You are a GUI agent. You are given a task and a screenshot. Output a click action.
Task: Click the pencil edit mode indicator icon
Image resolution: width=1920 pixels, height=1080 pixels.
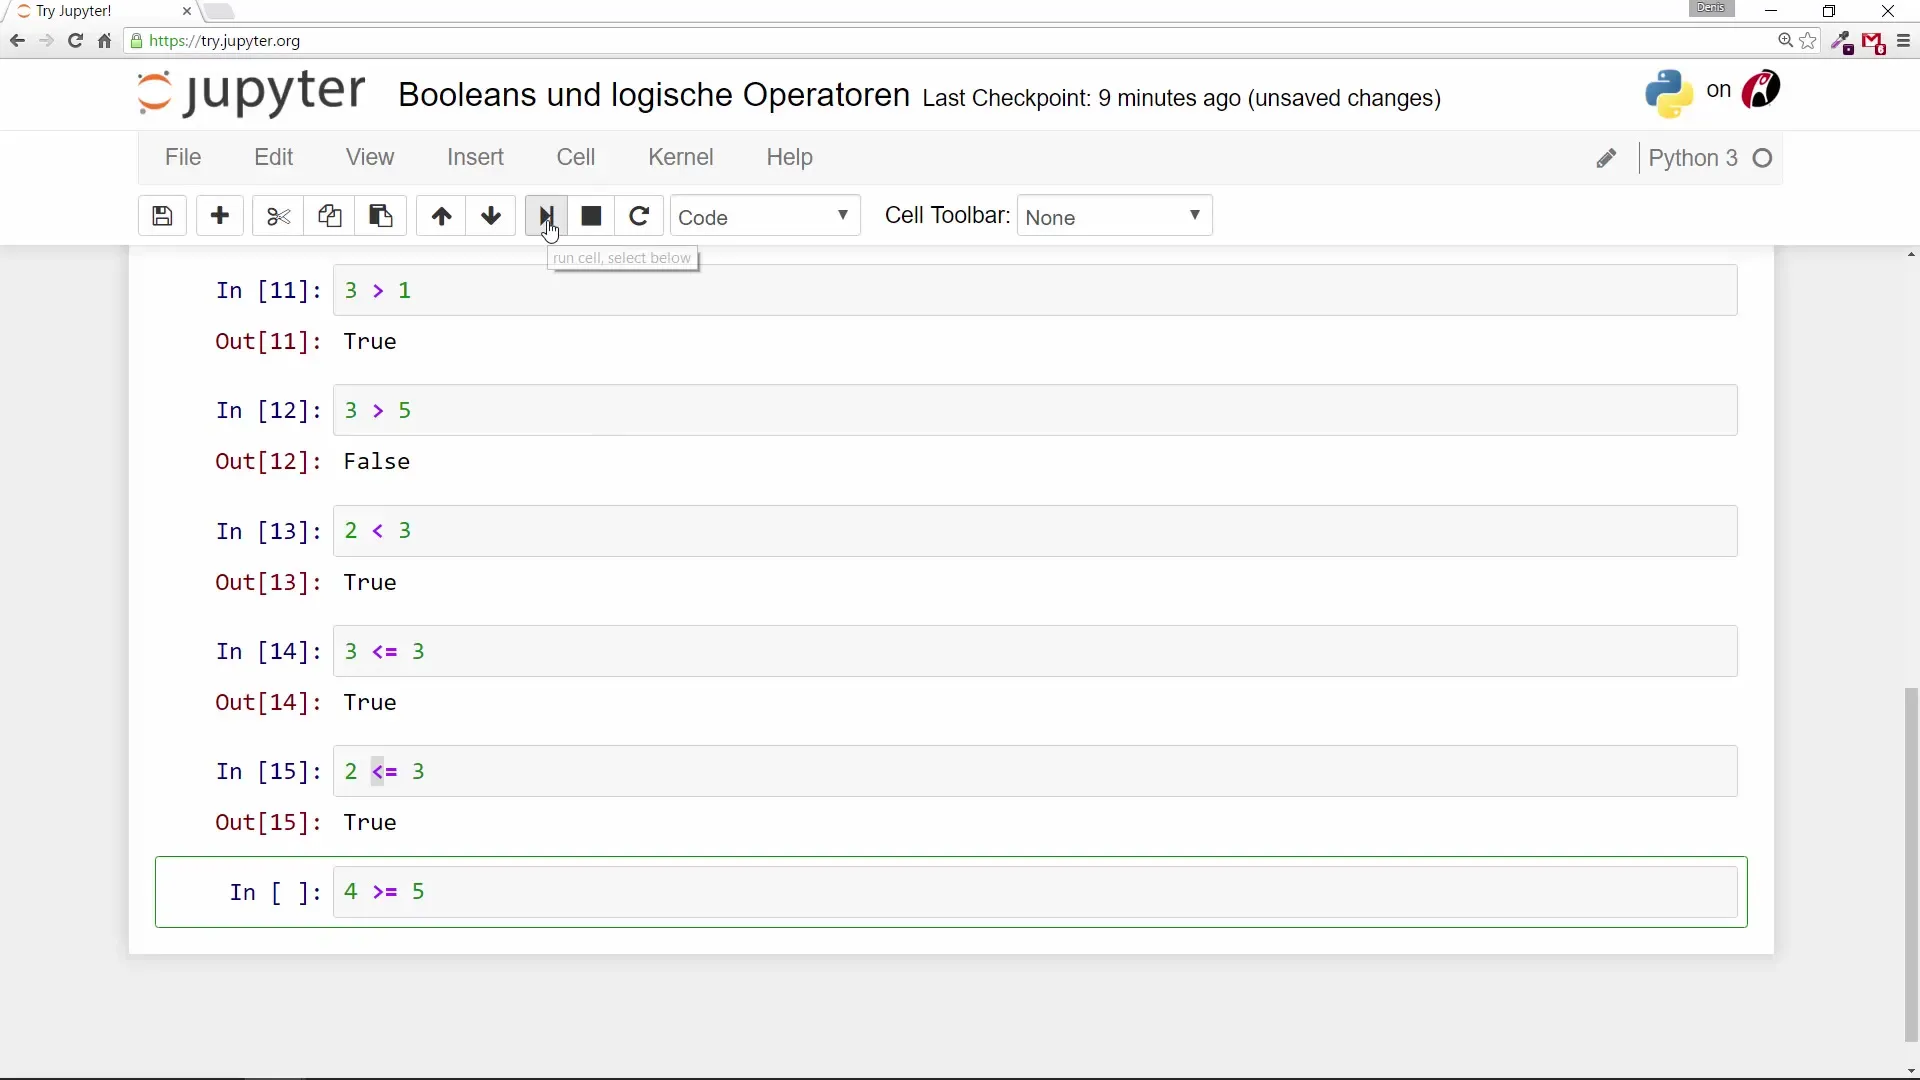tap(1606, 159)
